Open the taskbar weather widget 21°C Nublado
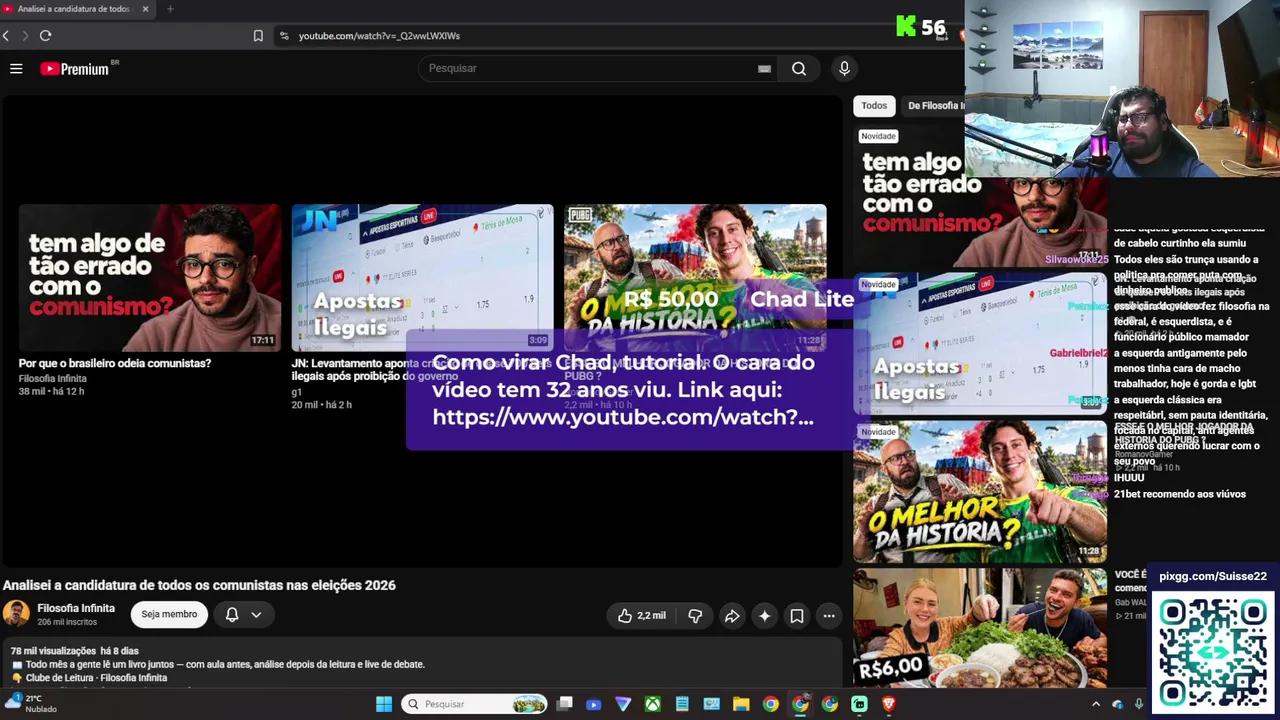 pyautogui.click(x=30, y=704)
